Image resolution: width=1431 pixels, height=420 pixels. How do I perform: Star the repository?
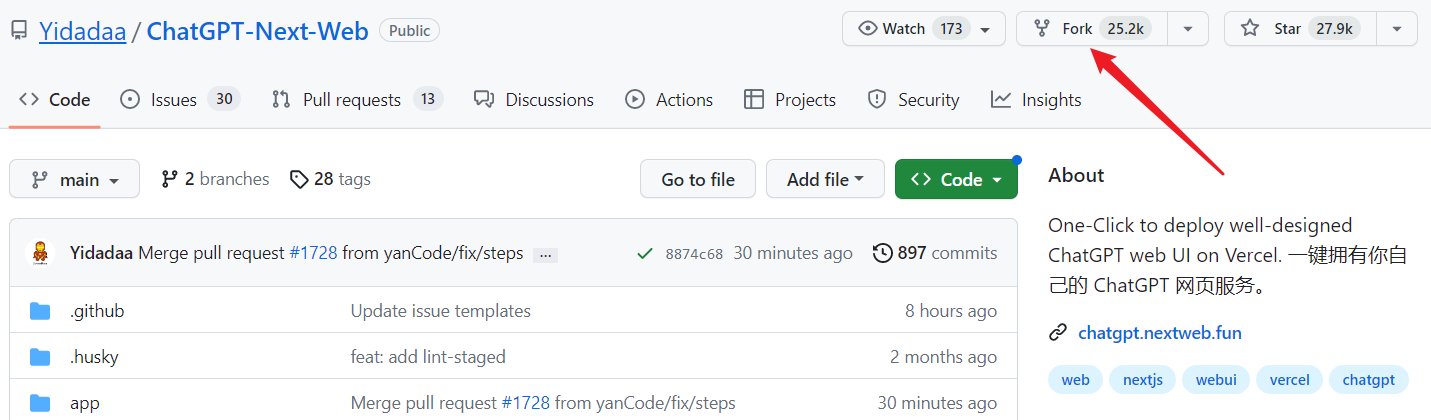[x=1300, y=29]
